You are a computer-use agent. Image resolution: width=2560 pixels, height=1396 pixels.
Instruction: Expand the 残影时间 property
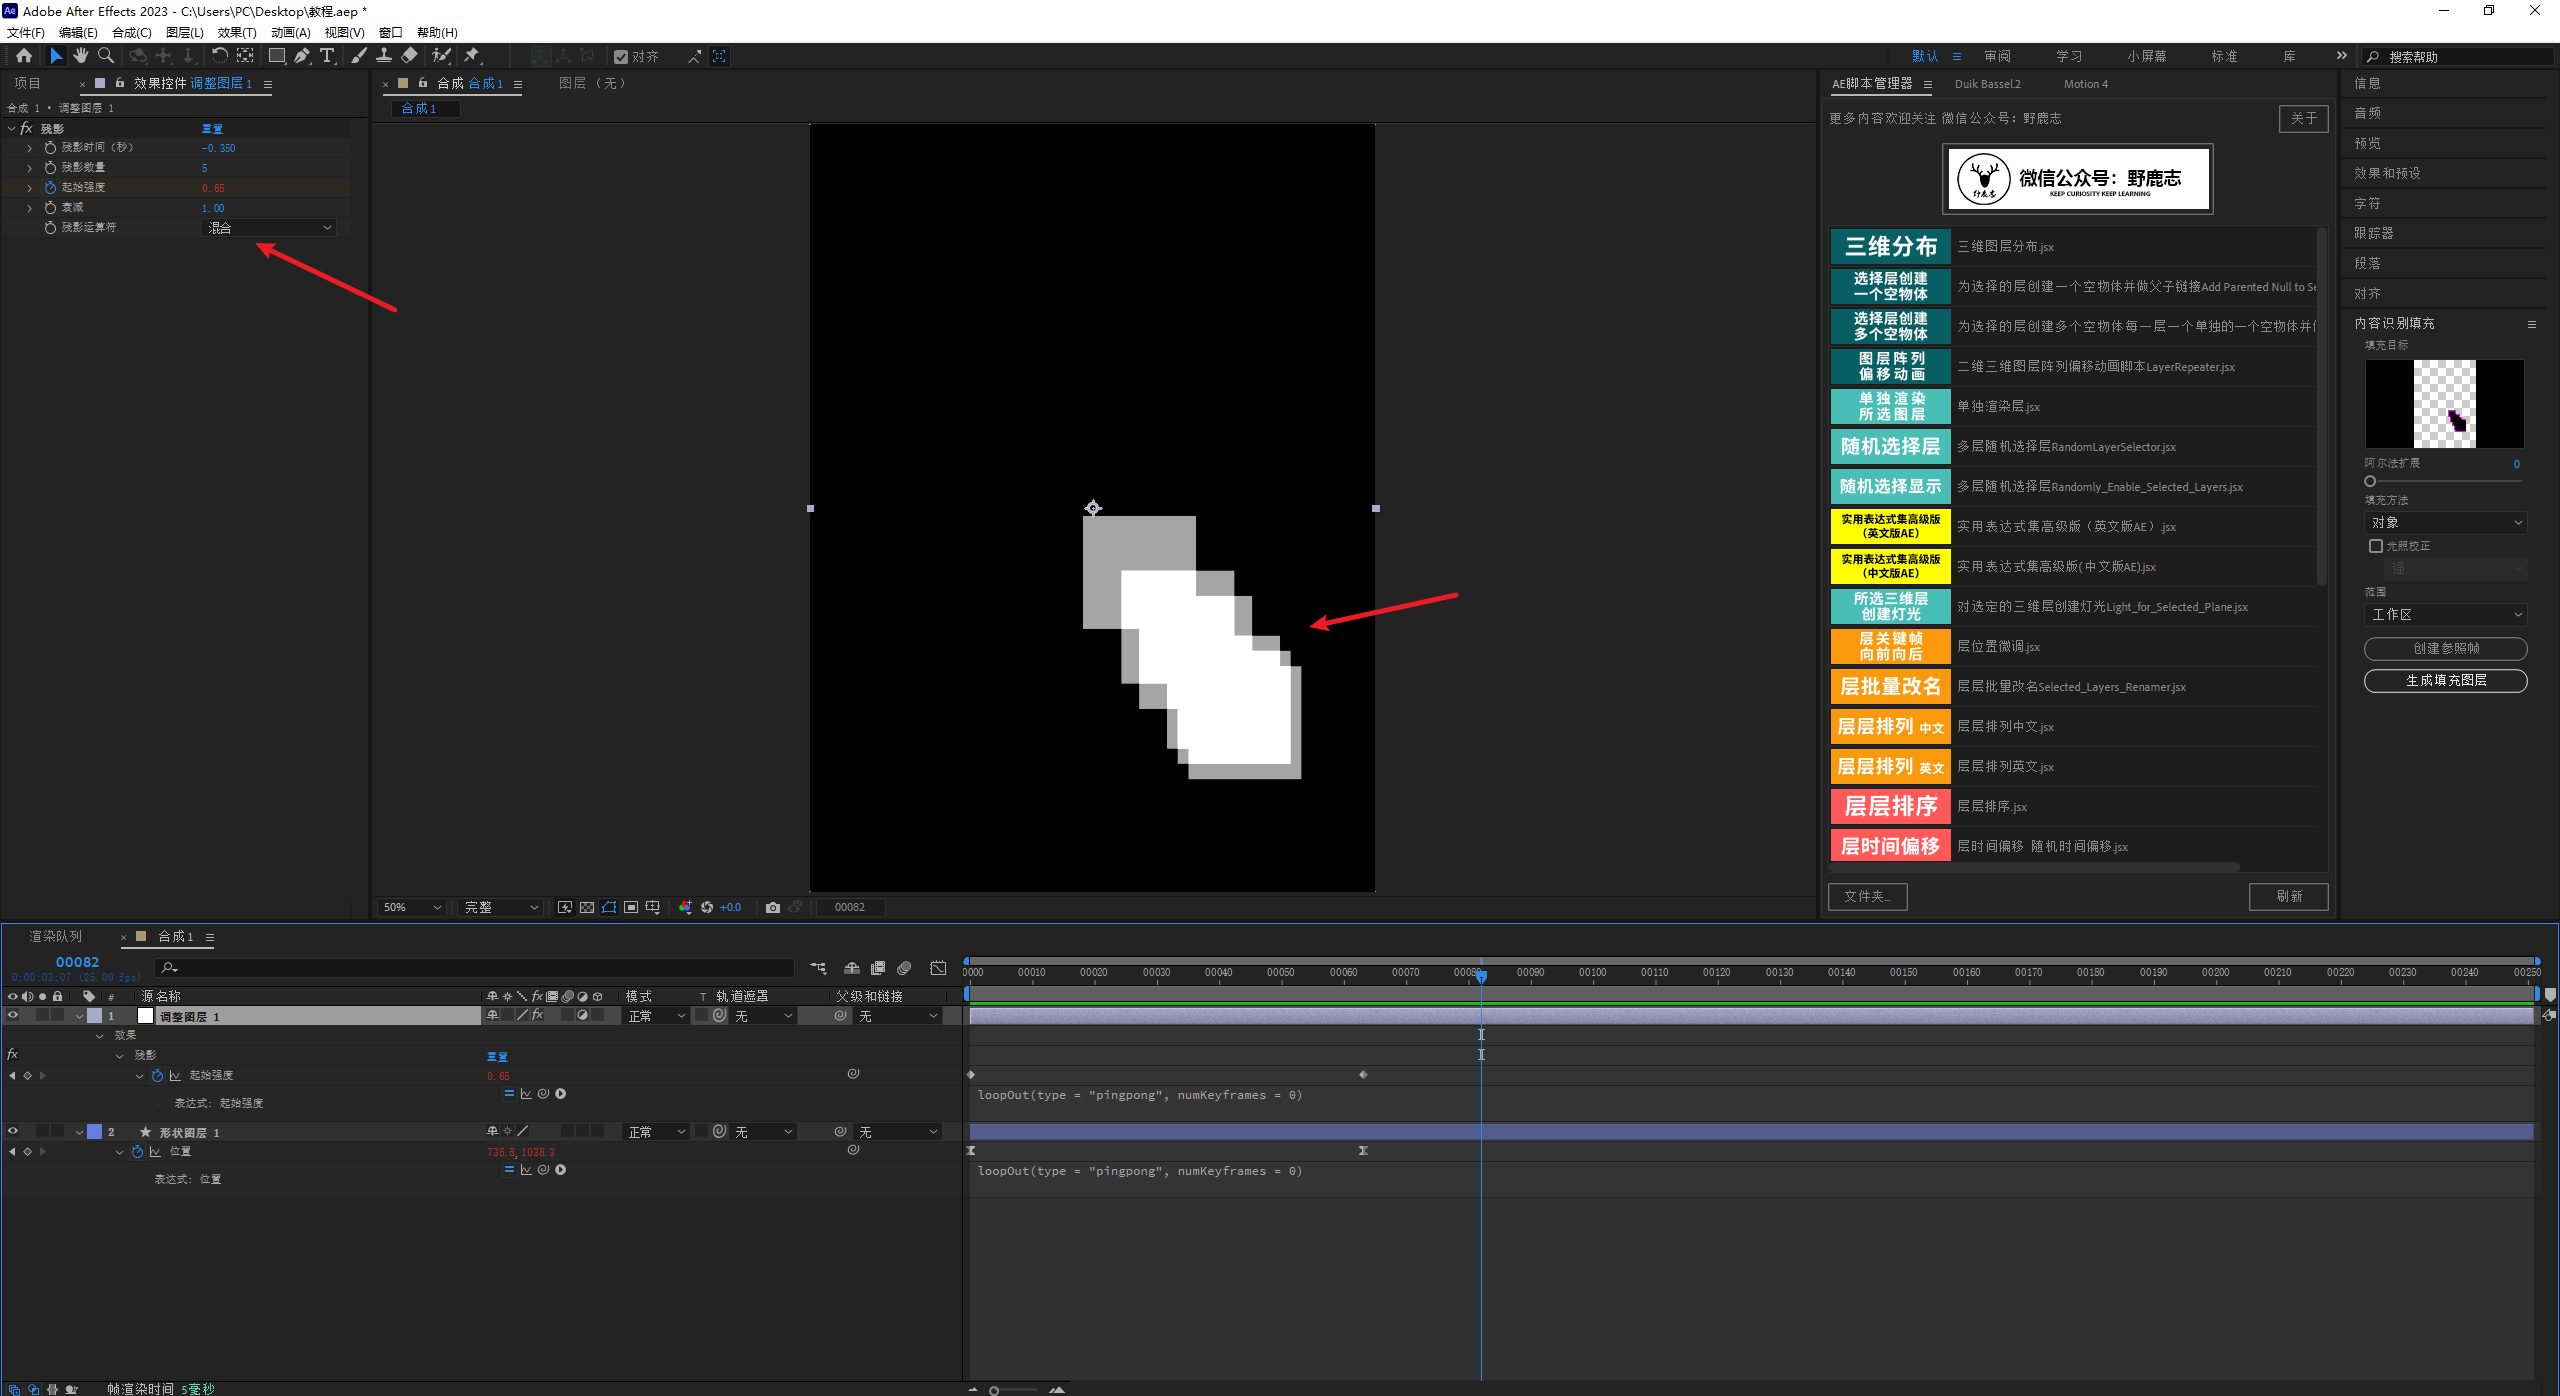29,148
